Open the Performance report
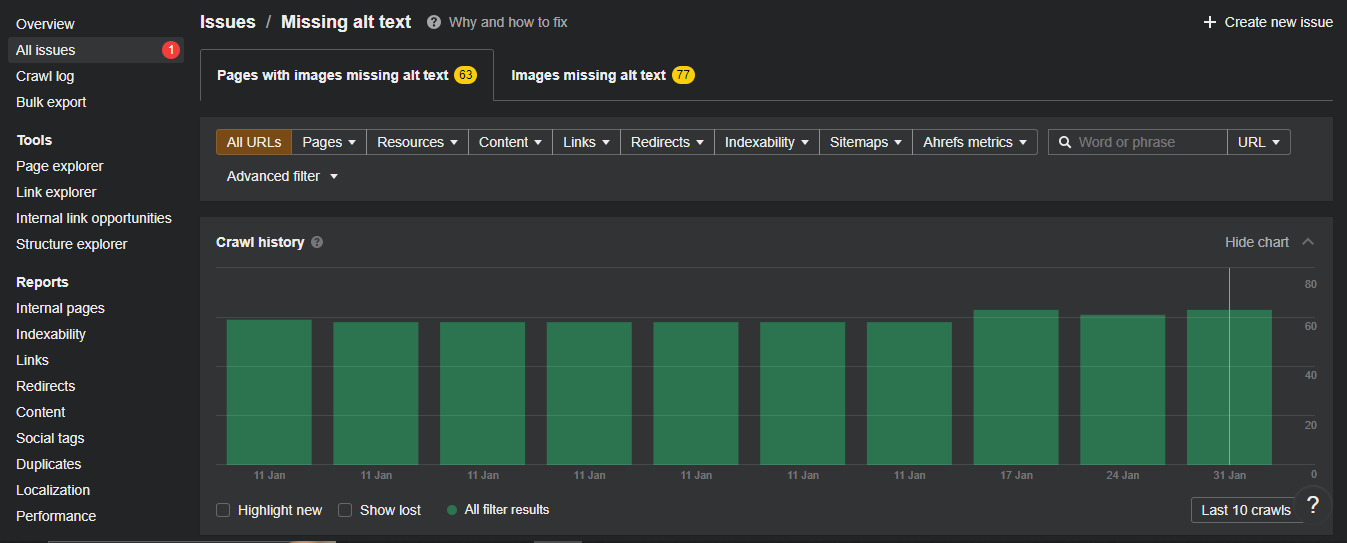Screen dimensions: 1347x543 (x=56, y=516)
